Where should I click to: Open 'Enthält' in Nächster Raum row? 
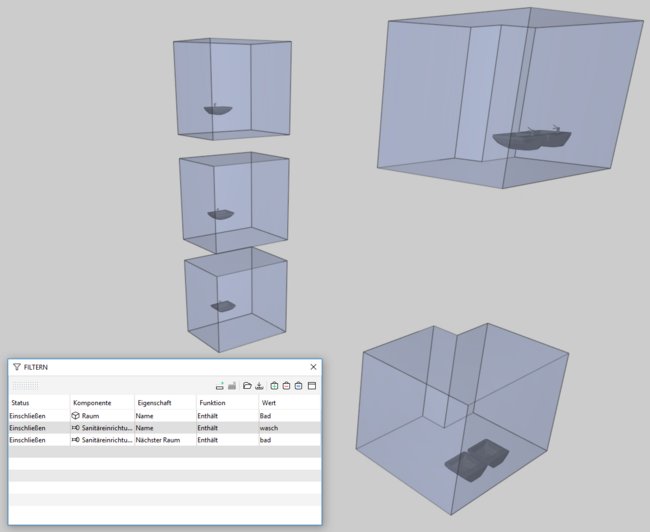coord(227,440)
